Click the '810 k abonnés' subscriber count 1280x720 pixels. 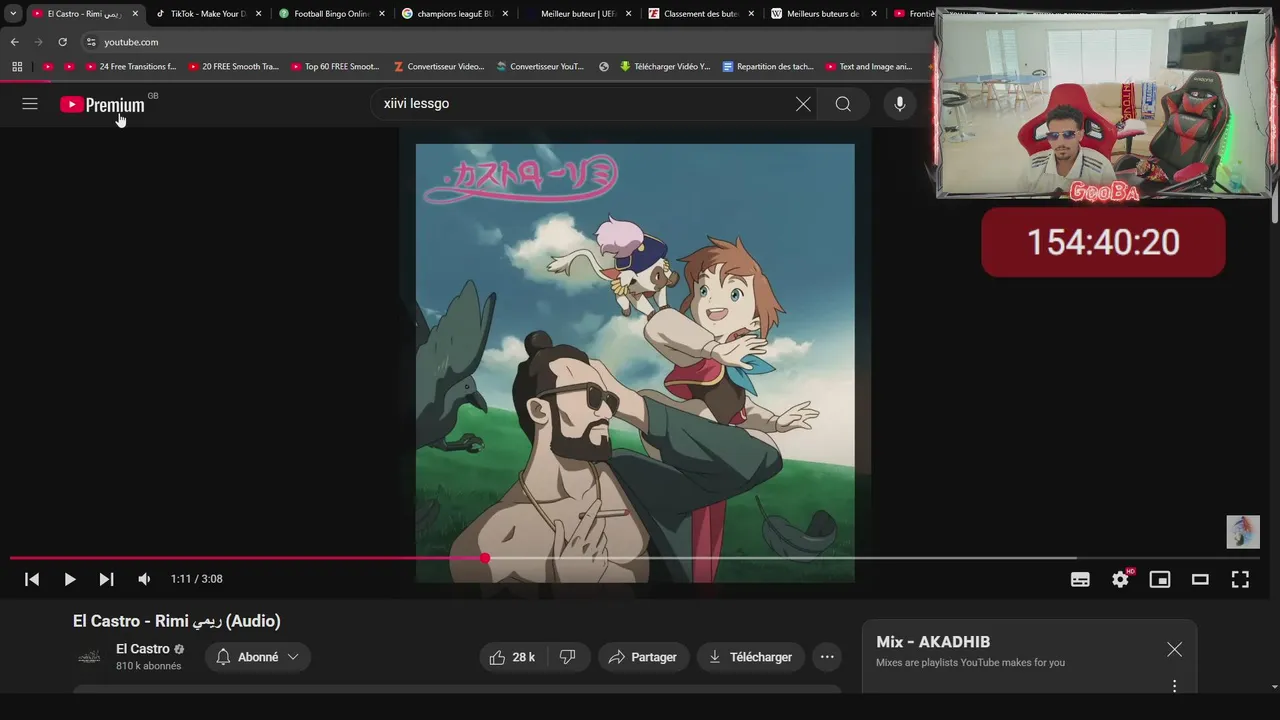pyautogui.click(x=148, y=666)
